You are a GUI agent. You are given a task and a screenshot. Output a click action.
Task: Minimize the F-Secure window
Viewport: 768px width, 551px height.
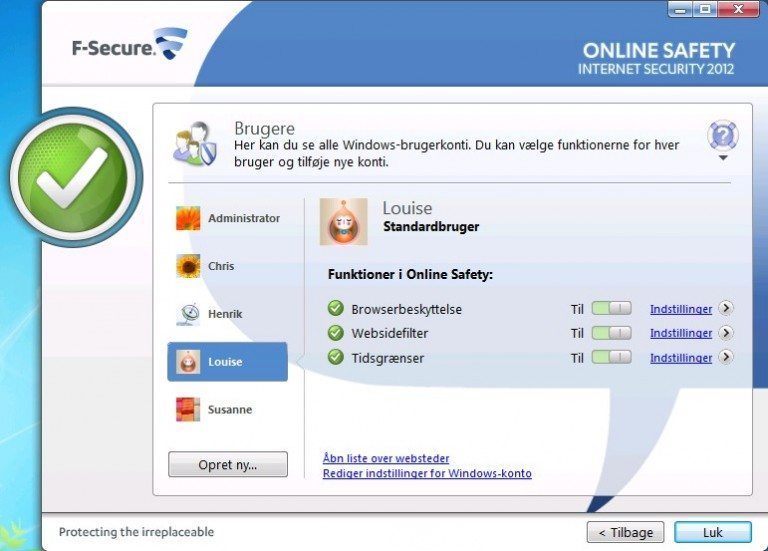click(680, 10)
